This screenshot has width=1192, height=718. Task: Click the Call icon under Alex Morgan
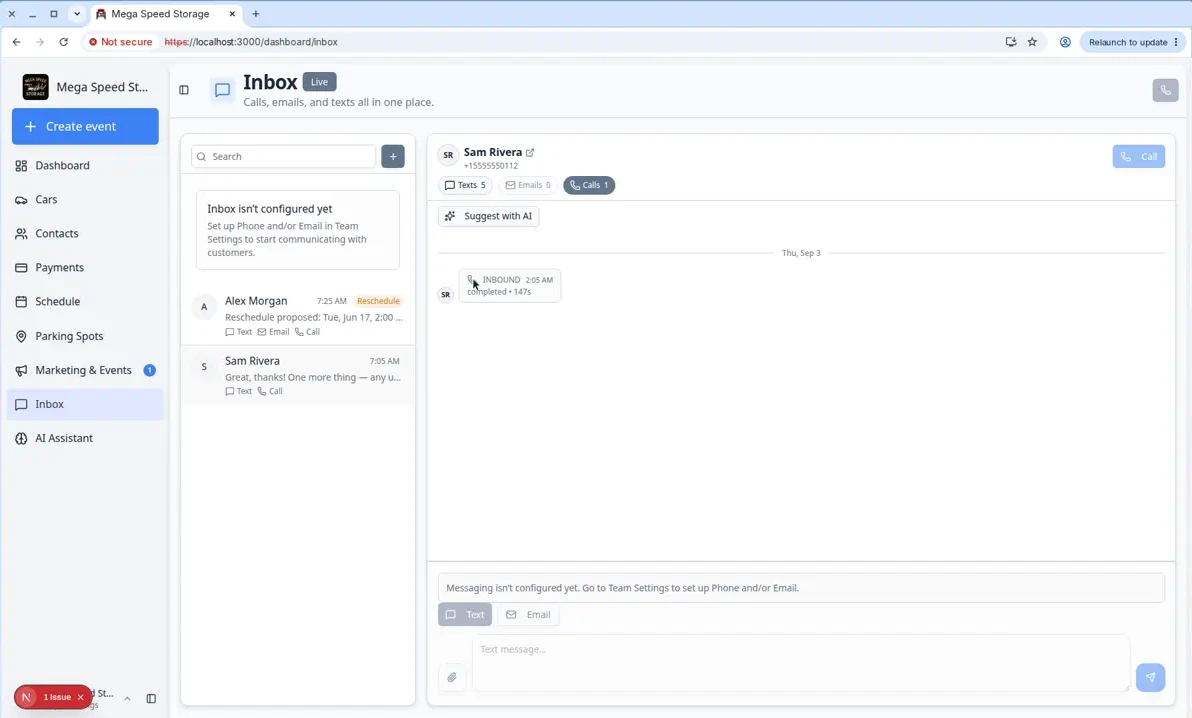click(x=307, y=332)
